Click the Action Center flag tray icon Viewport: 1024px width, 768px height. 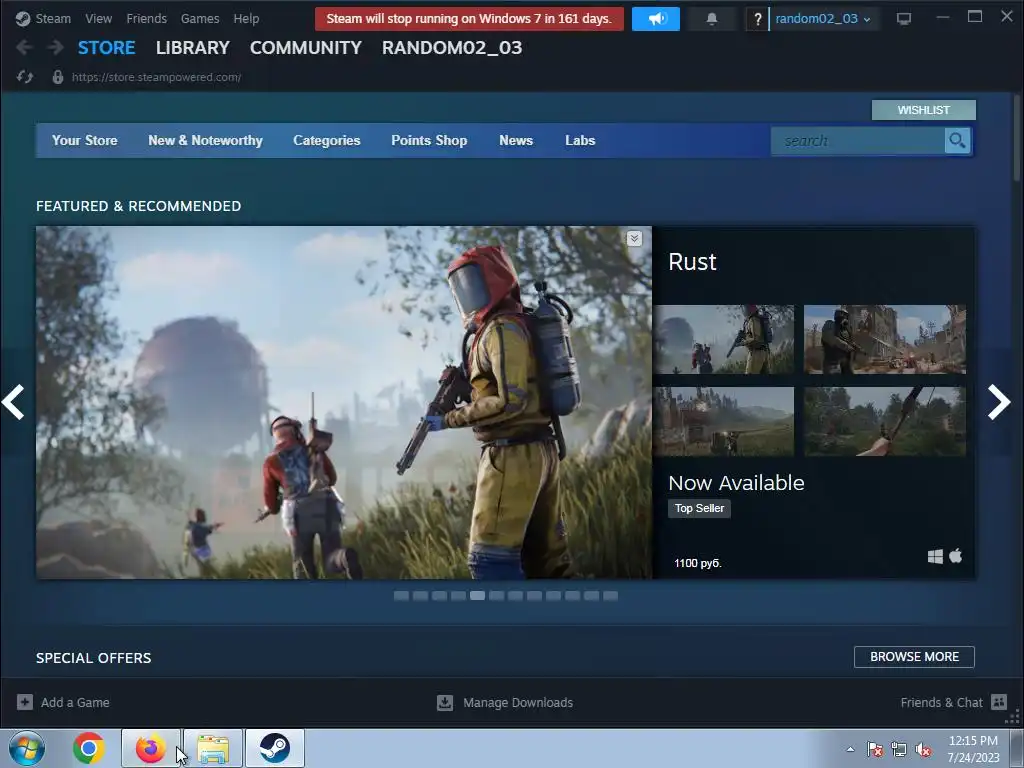coord(875,749)
